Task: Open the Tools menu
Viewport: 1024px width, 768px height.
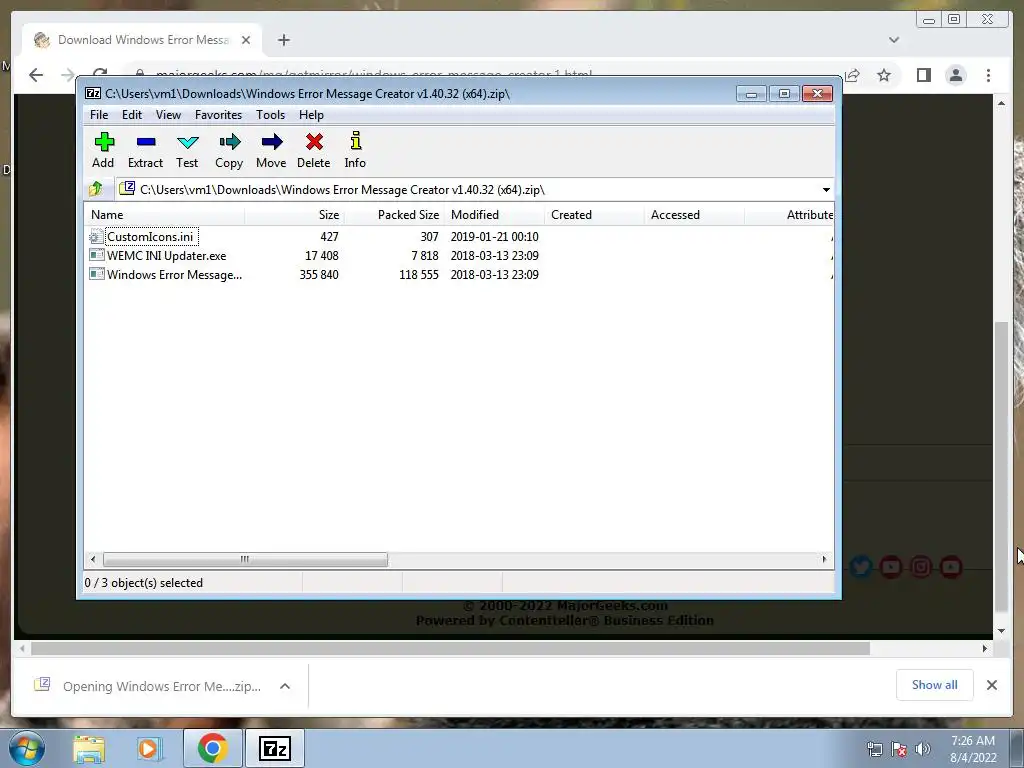Action: tap(270, 115)
